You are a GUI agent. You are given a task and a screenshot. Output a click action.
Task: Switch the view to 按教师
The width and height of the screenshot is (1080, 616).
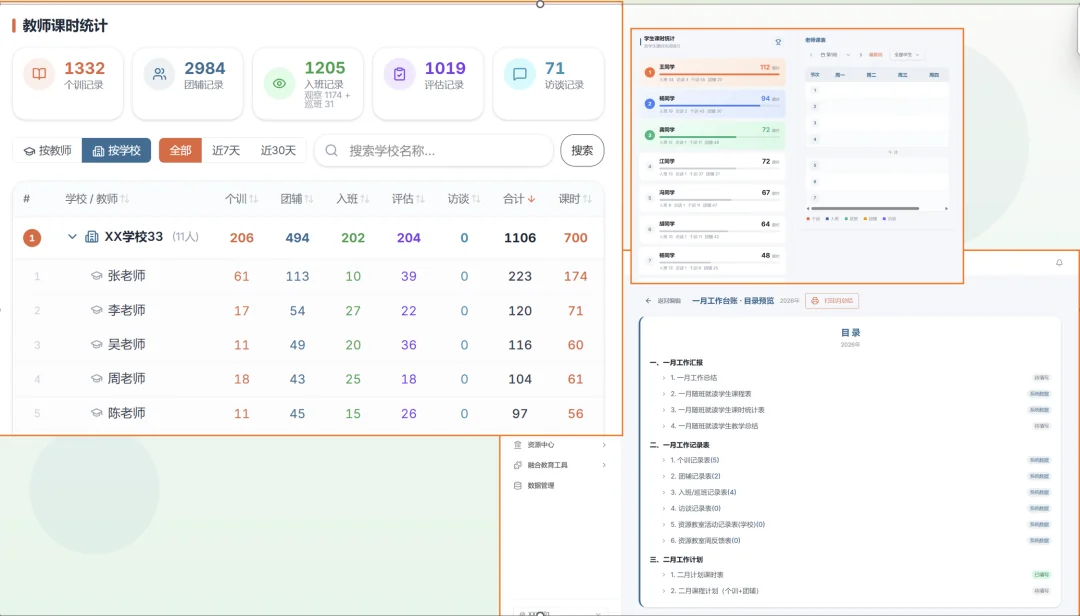pyautogui.click(x=48, y=150)
